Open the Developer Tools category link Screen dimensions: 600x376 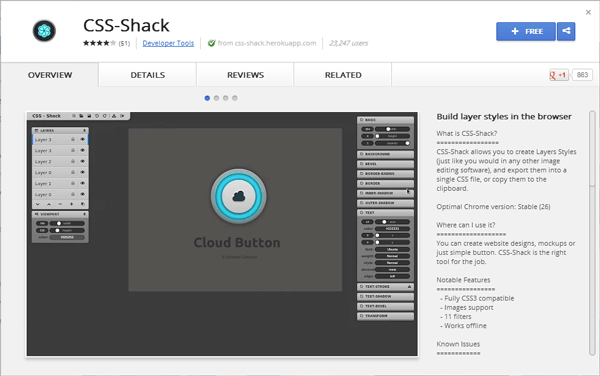click(168, 43)
